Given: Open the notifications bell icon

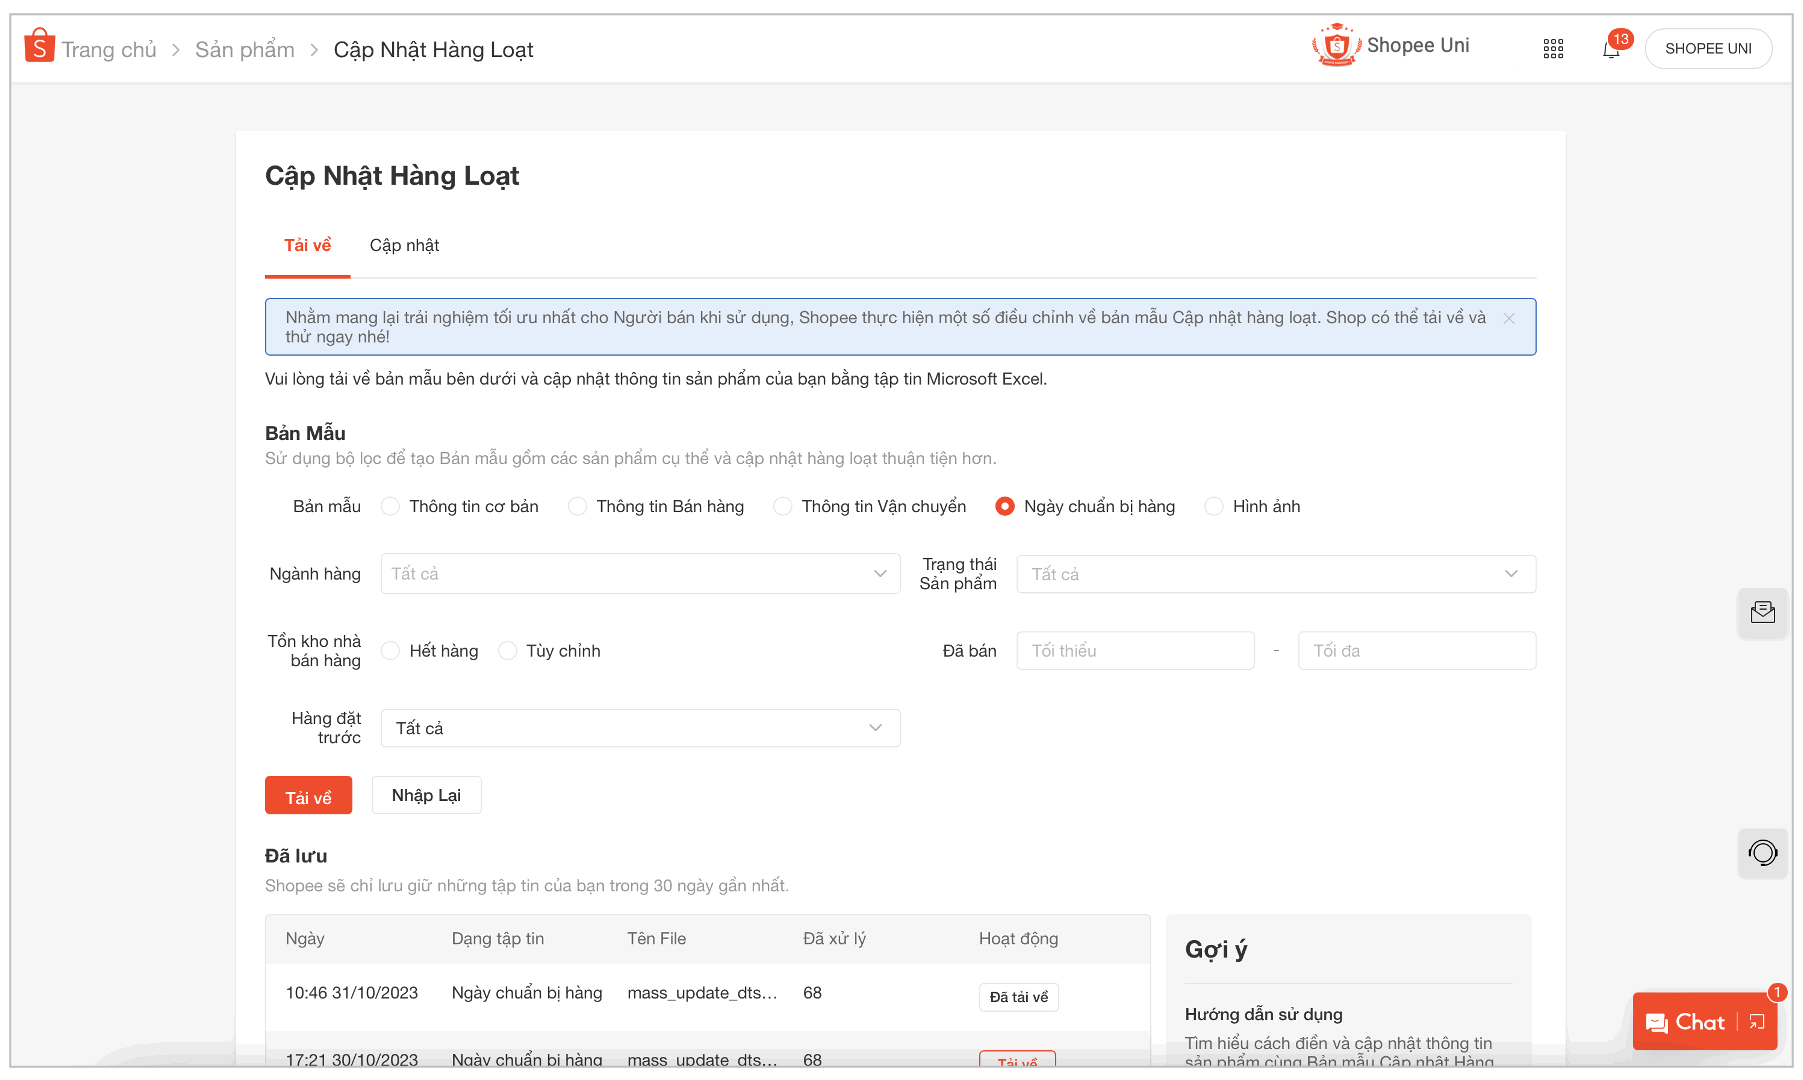Looking at the screenshot, I should coord(1610,49).
